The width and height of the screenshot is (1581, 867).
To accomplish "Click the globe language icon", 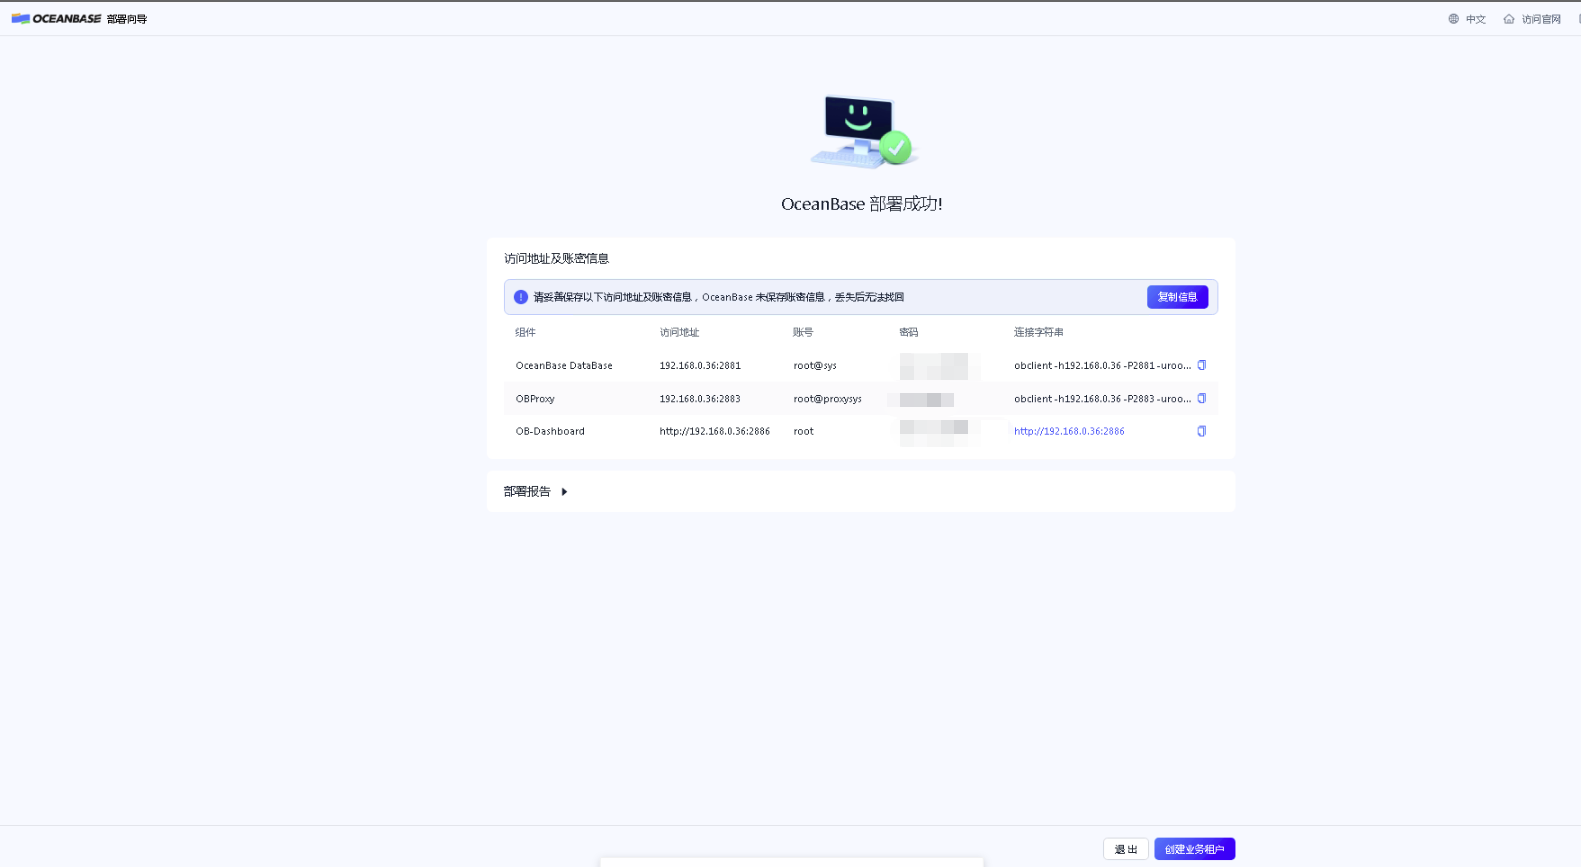I will click(1454, 19).
